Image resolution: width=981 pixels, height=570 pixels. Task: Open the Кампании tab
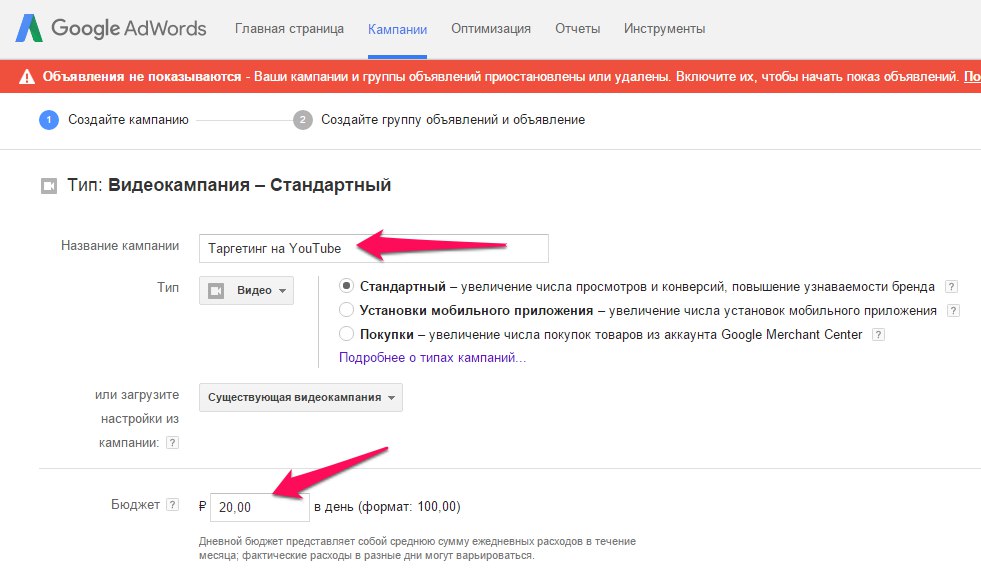(x=397, y=29)
